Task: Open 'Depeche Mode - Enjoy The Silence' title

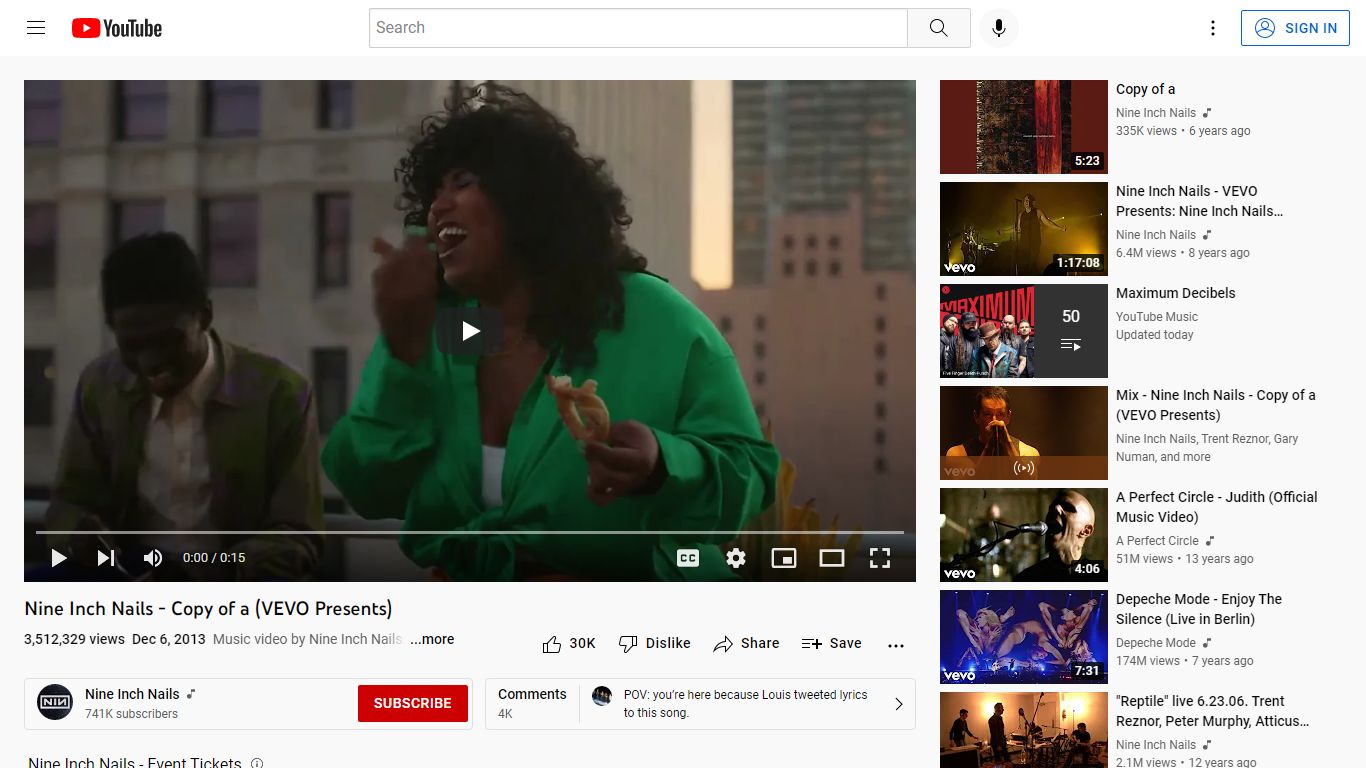Action: [1199, 609]
